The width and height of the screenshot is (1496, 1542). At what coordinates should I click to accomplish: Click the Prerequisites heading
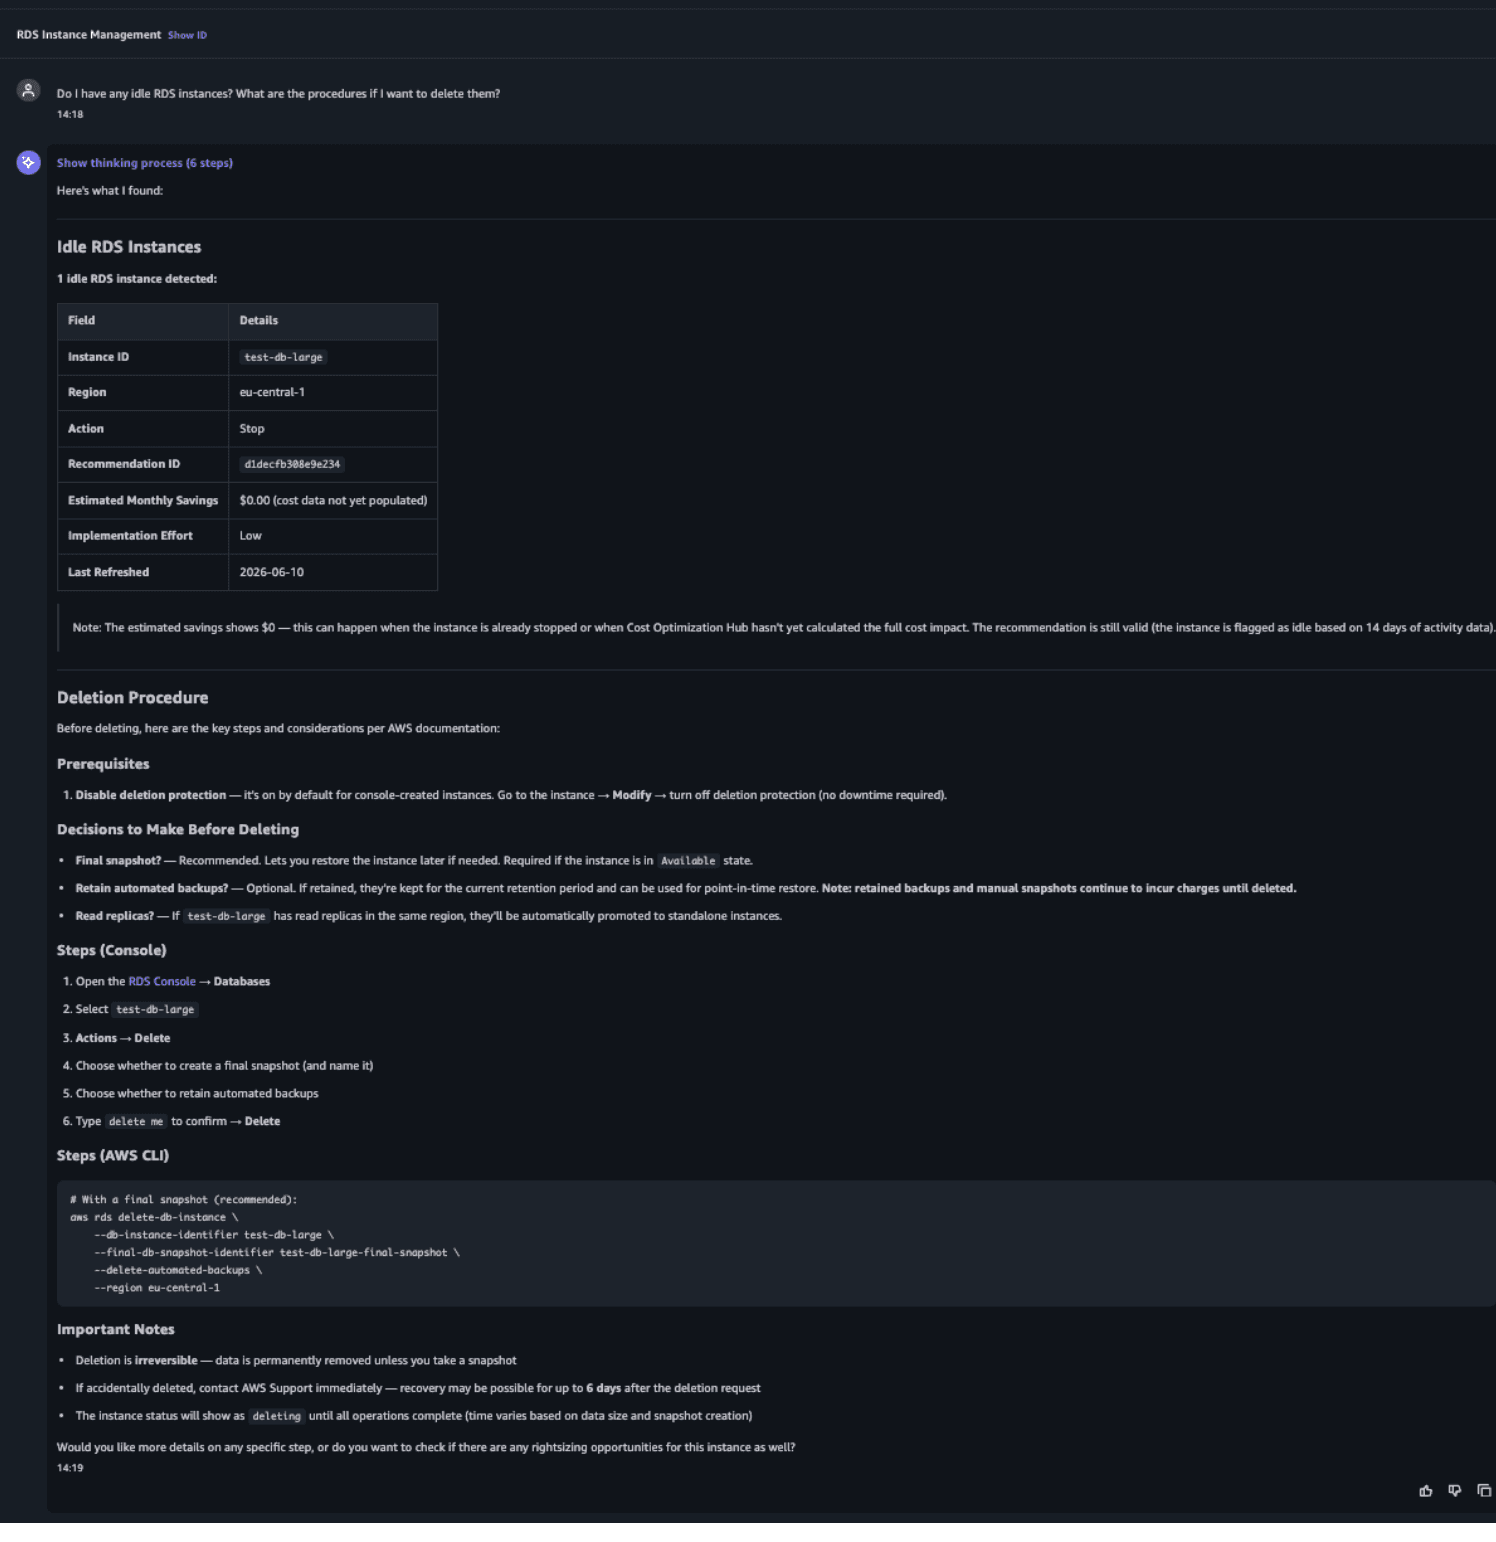click(103, 764)
